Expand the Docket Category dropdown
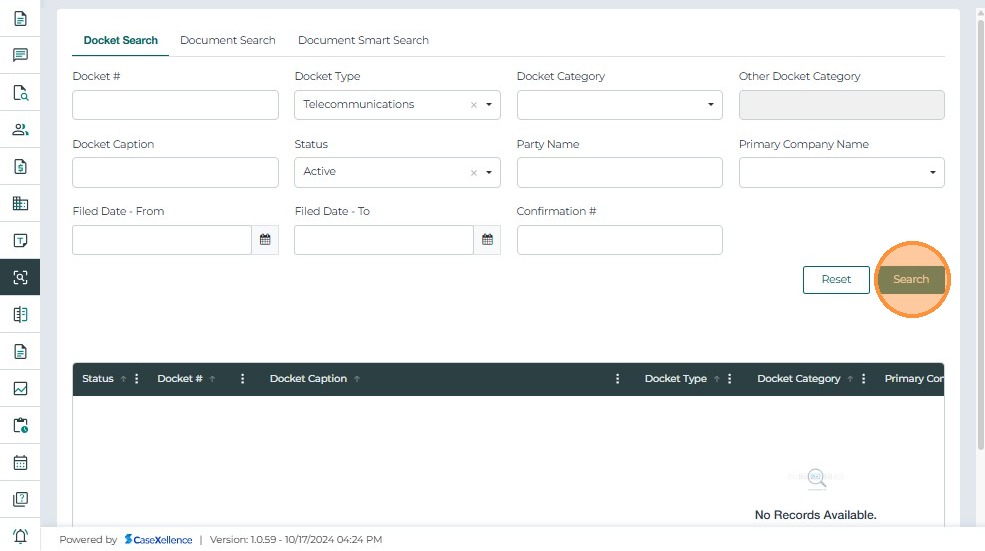Image resolution: width=985 pixels, height=551 pixels. coord(710,105)
